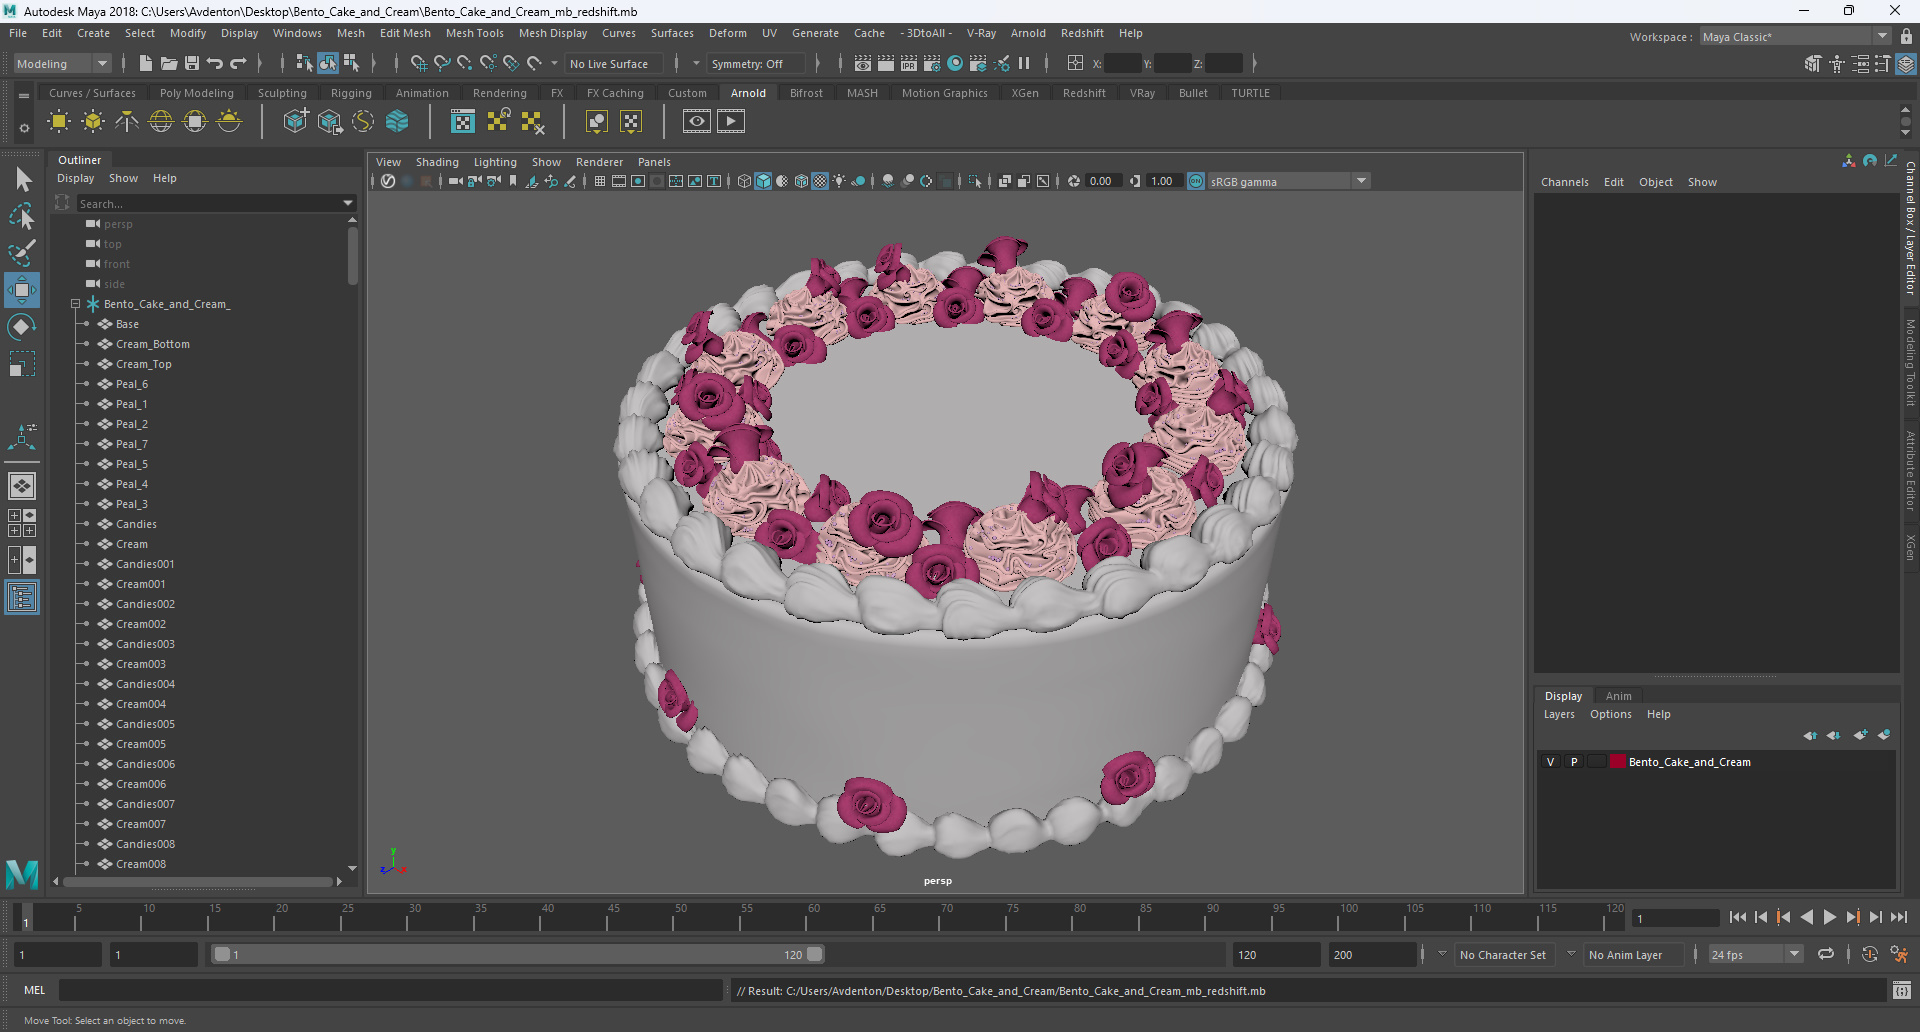Open the Modeling menu set dropdown

click(x=62, y=63)
